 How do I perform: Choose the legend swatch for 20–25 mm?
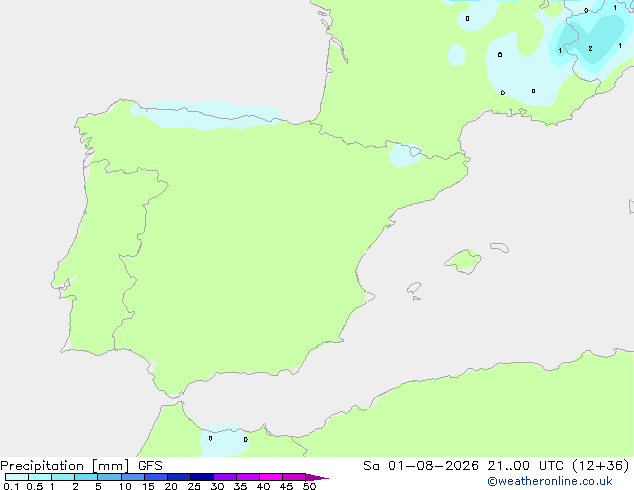tap(179, 477)
